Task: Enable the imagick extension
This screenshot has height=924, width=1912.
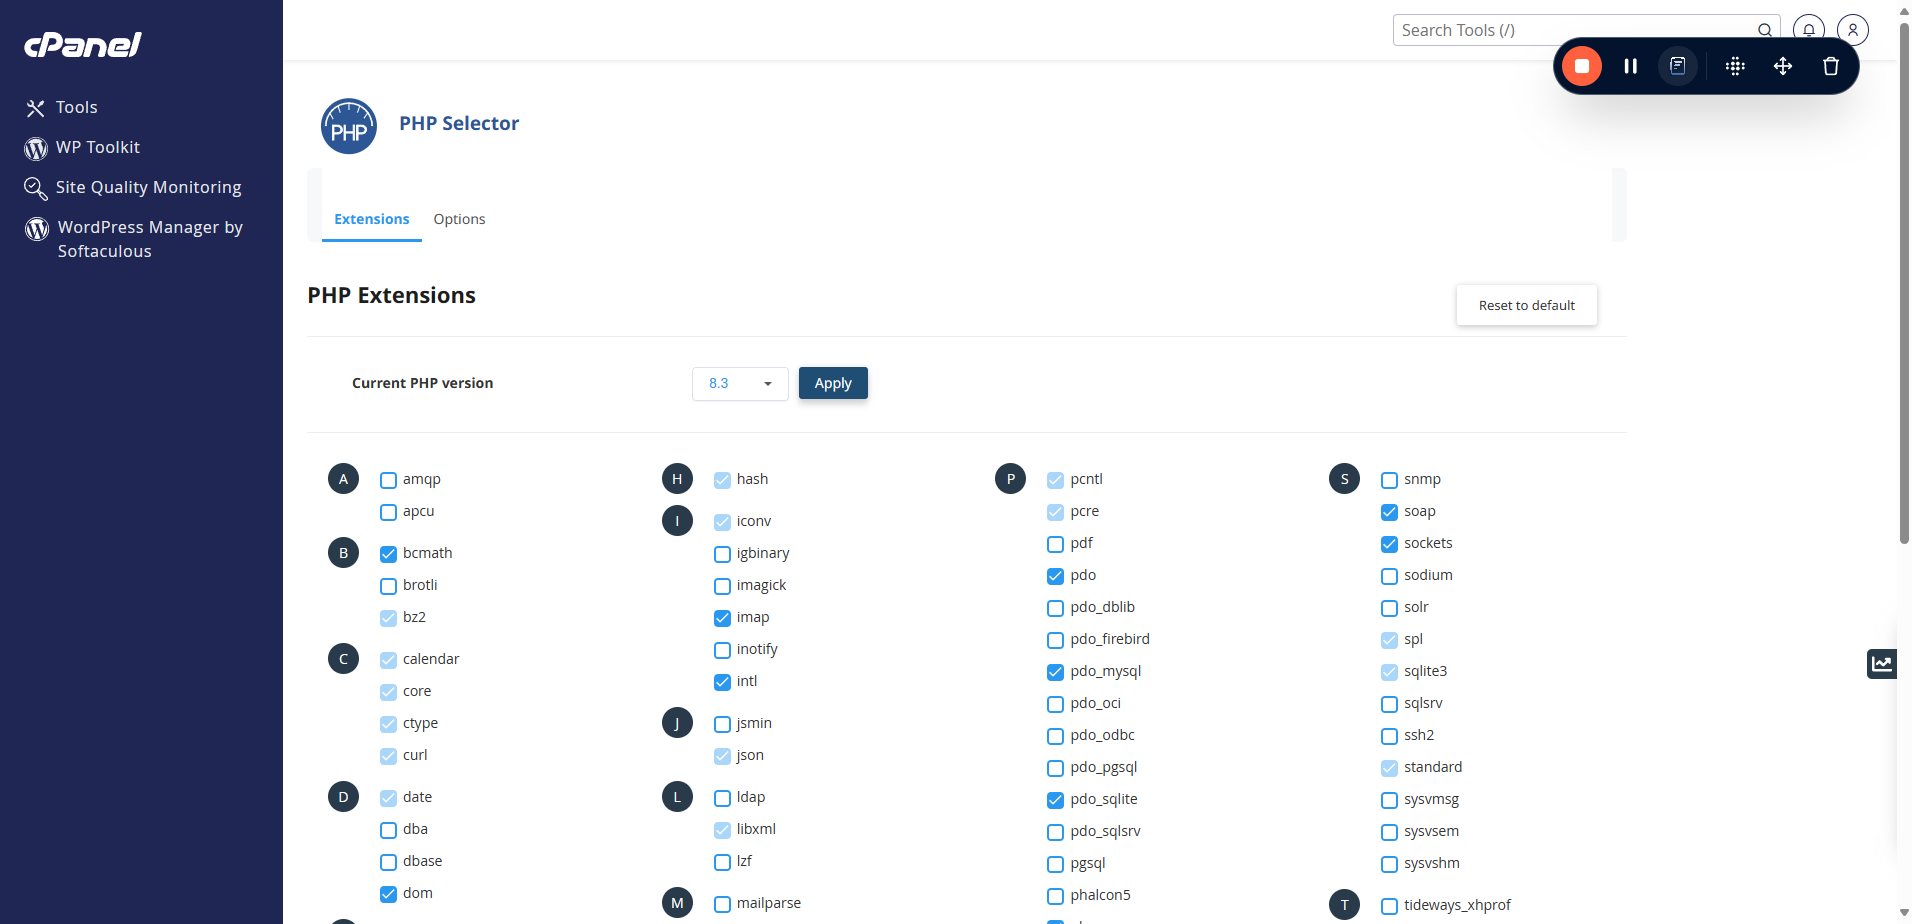Action: pos(723,586)
